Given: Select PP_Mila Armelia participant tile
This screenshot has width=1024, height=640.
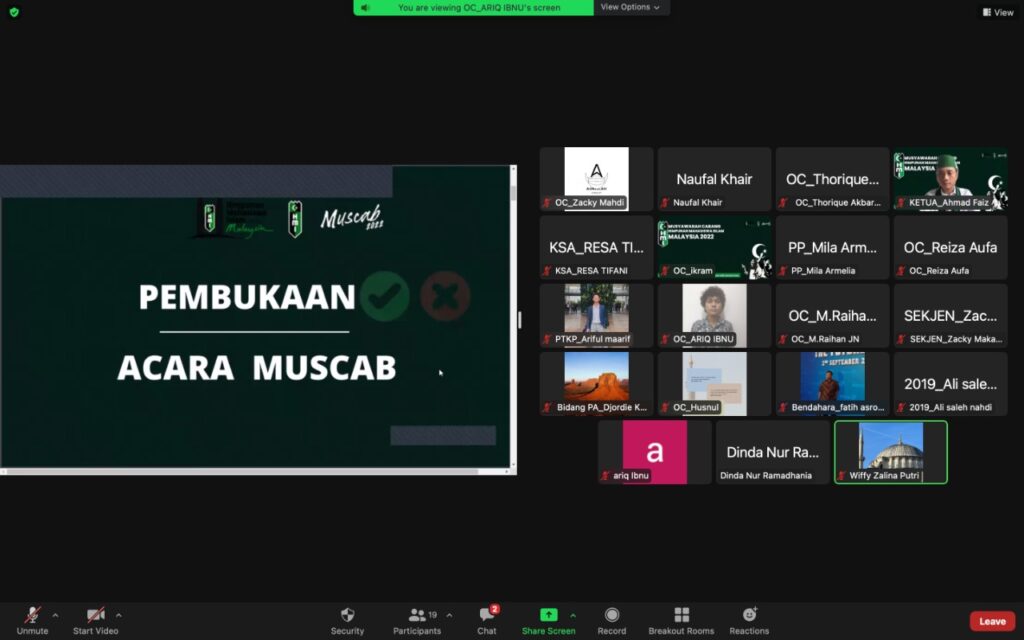Looking at the screenshot, I should click(x=833, y=248).
